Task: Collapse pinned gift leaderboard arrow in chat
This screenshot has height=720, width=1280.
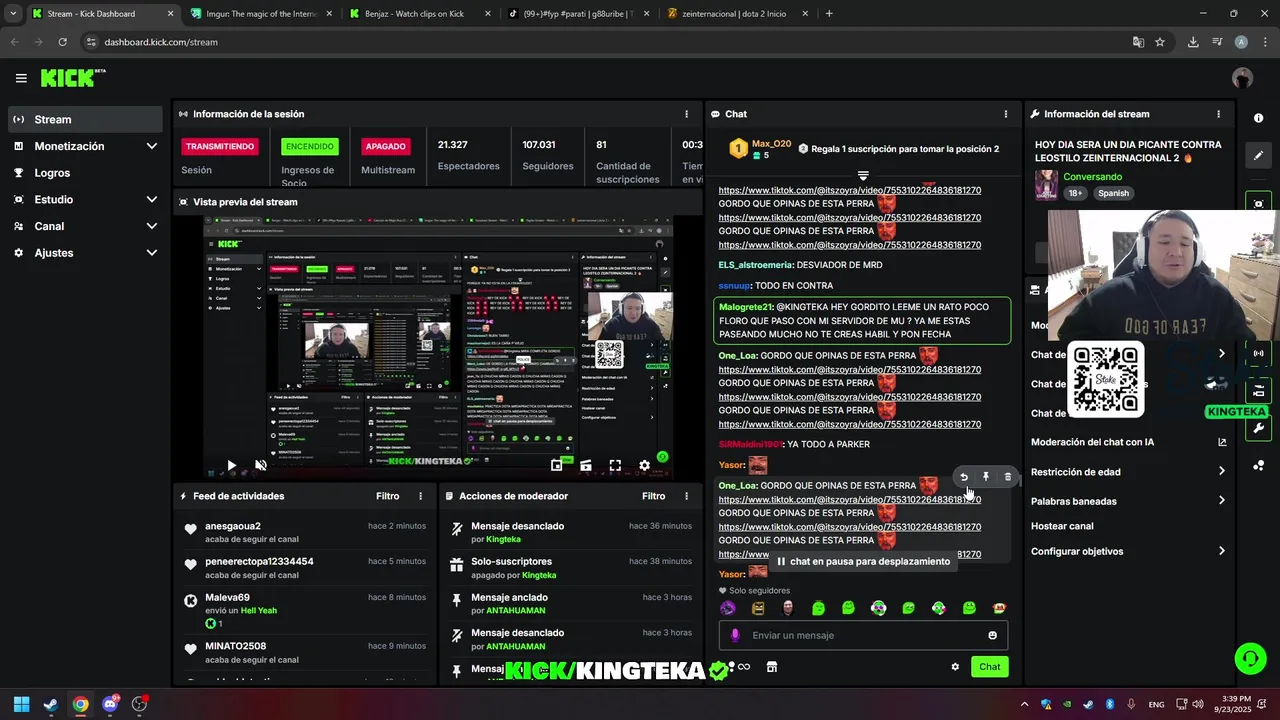Action: (863, 175)
